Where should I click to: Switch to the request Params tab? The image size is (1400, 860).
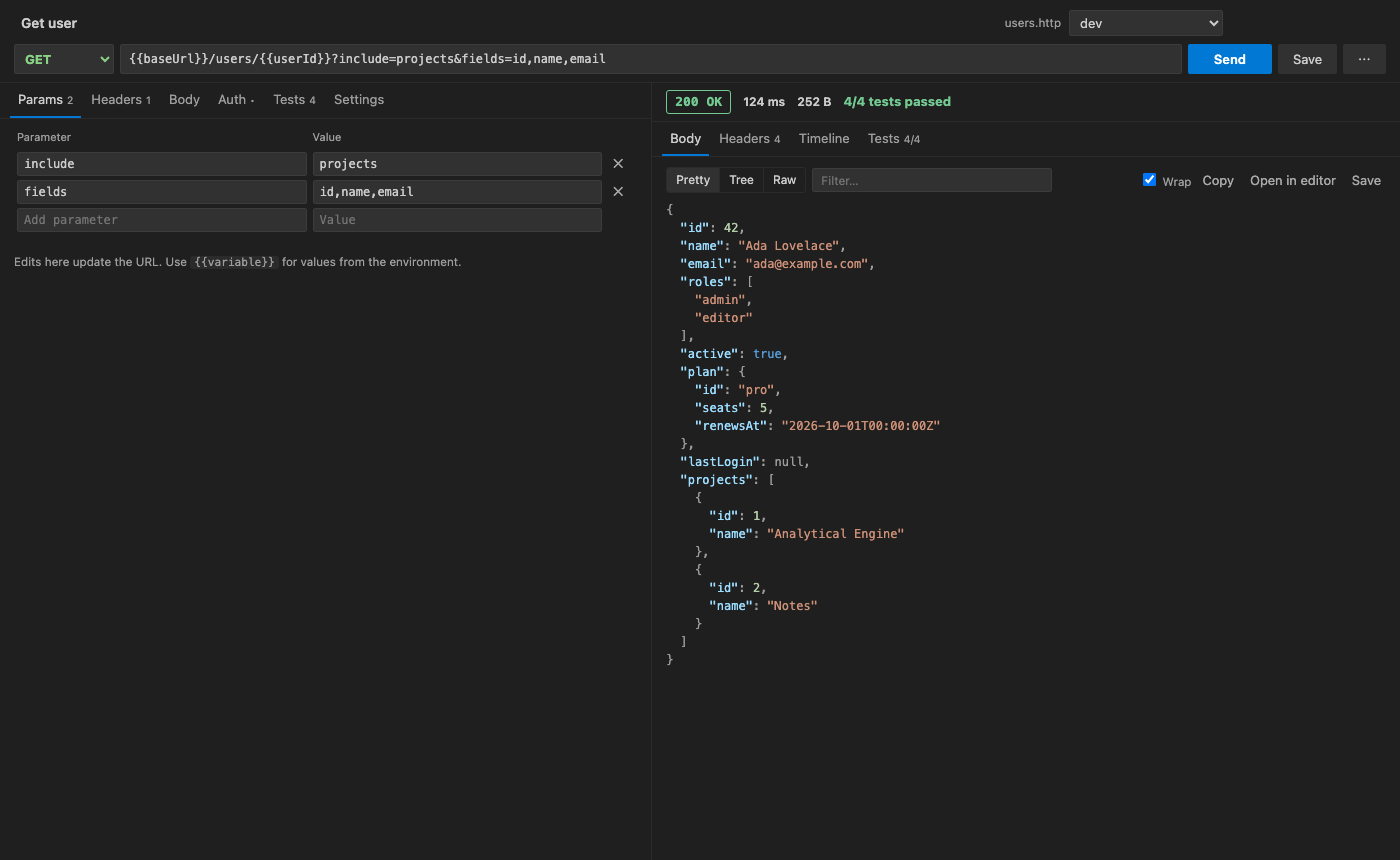pos(45,100)
